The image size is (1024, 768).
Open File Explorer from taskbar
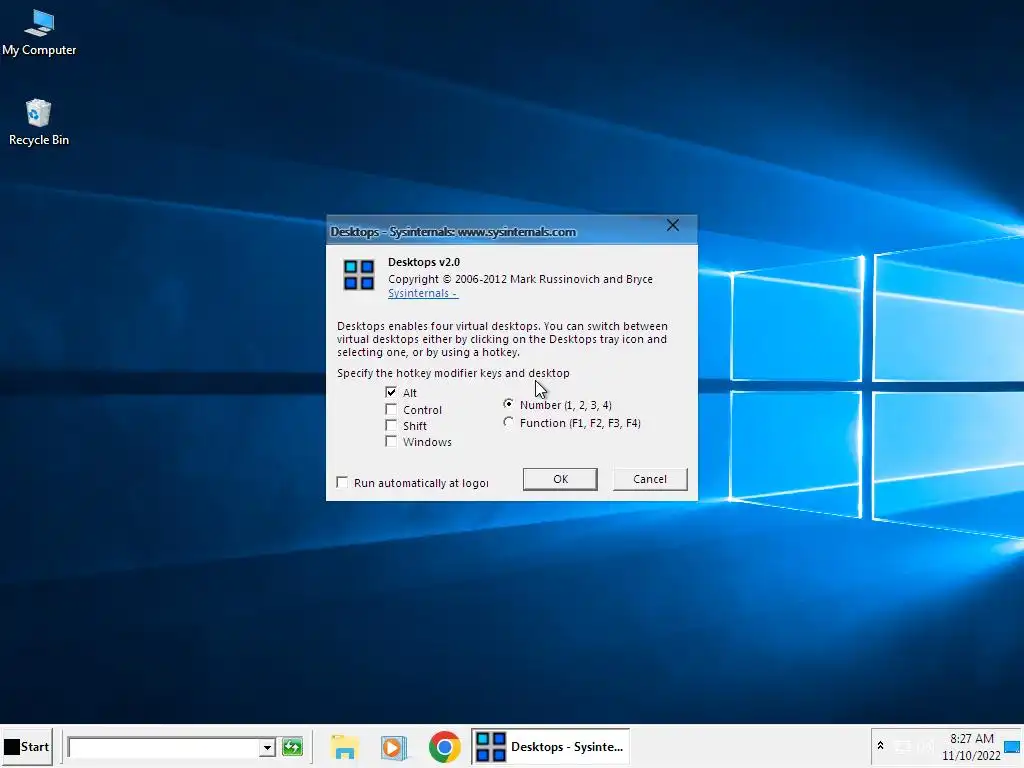click(344, 747)
